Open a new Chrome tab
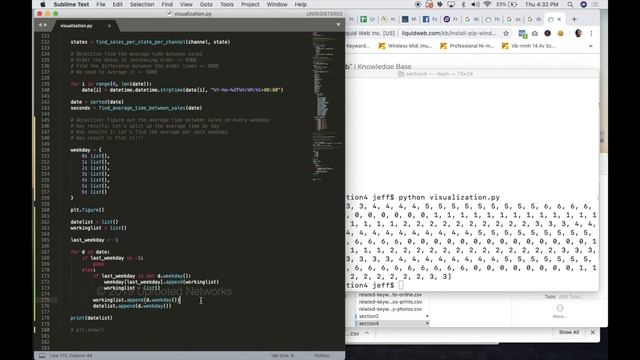This screenshot has height=360, width=640. coord(574,19)
